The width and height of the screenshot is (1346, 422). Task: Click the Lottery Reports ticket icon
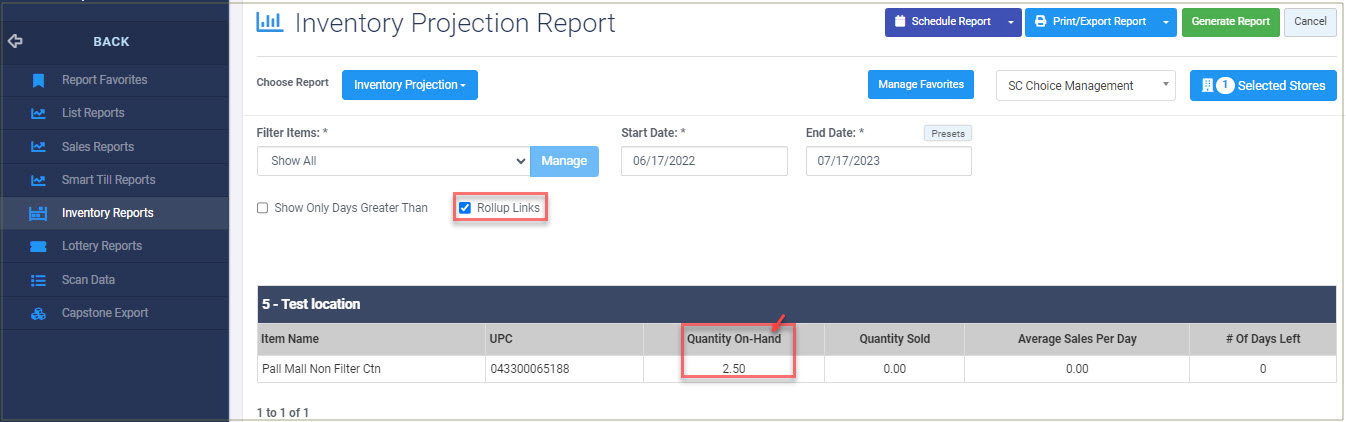tap(38, 246)
